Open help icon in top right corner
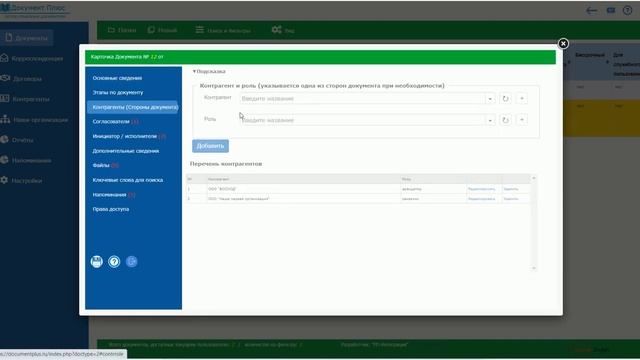 627,10
